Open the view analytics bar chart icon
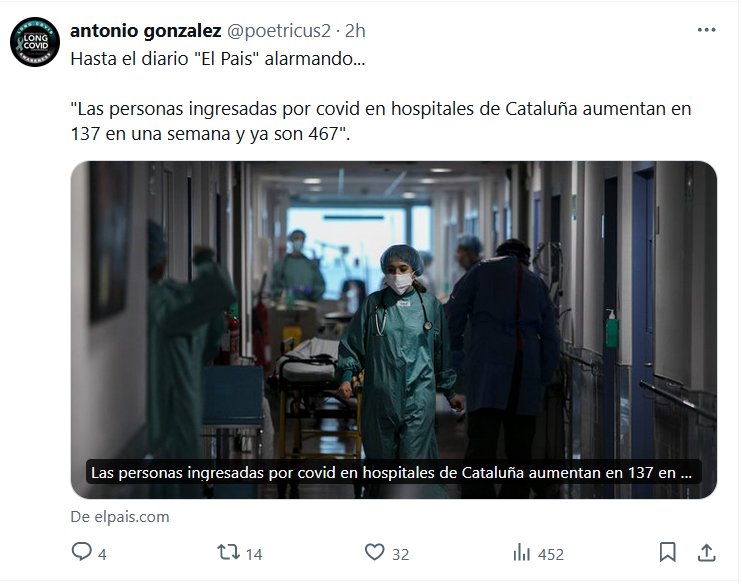The image size is (742, 584). (x=521, y=552)
